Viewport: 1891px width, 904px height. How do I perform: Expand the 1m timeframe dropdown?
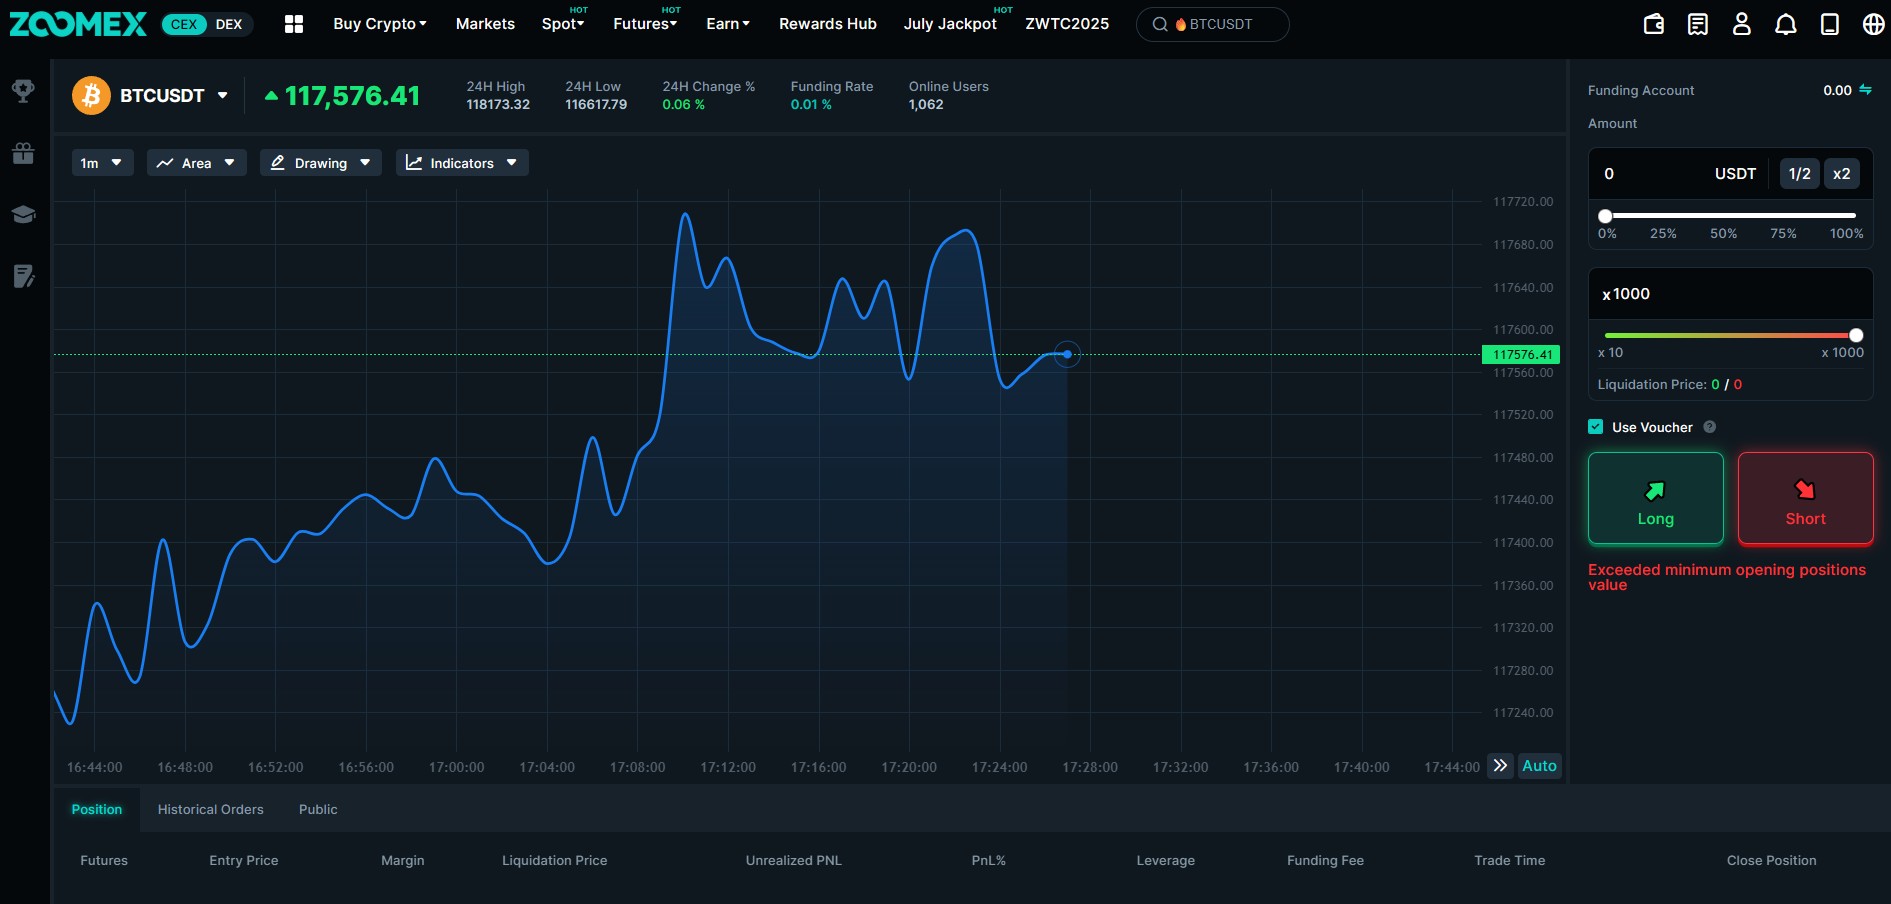[102, 163]
